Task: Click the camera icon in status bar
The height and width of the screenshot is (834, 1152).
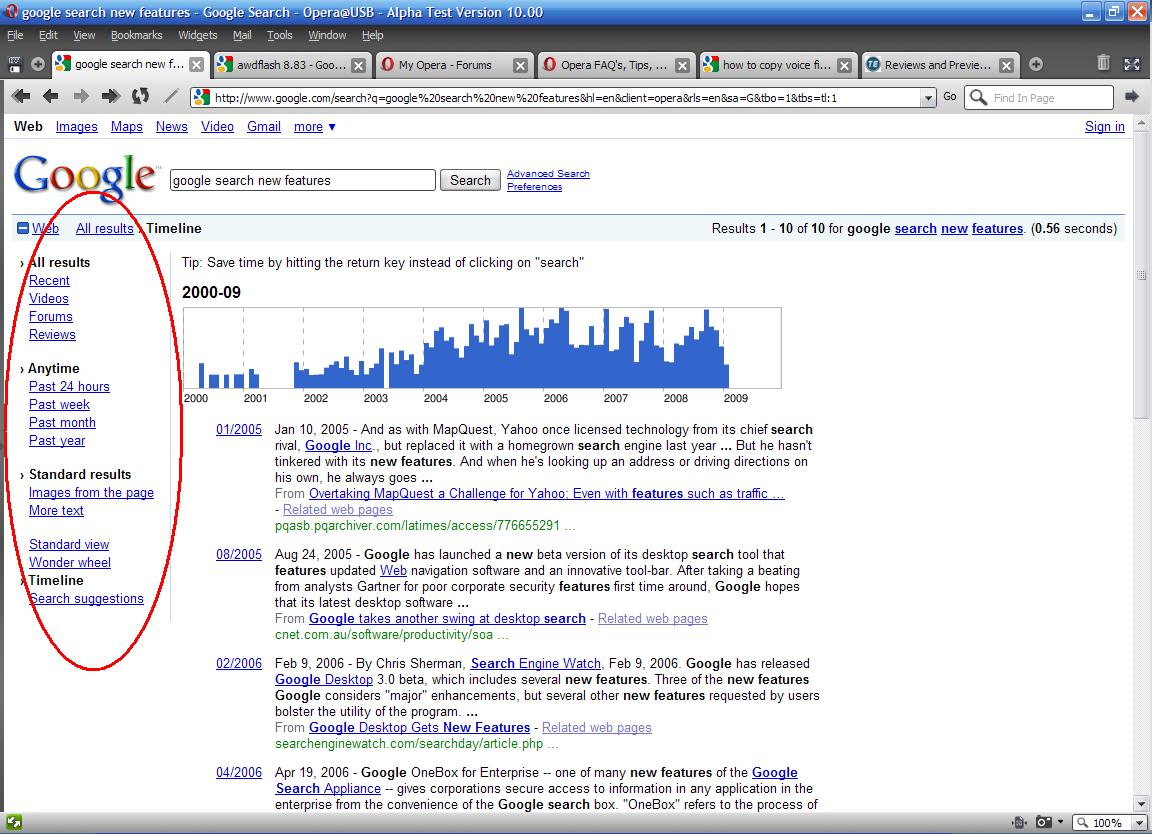Action: coord(1043,822)
